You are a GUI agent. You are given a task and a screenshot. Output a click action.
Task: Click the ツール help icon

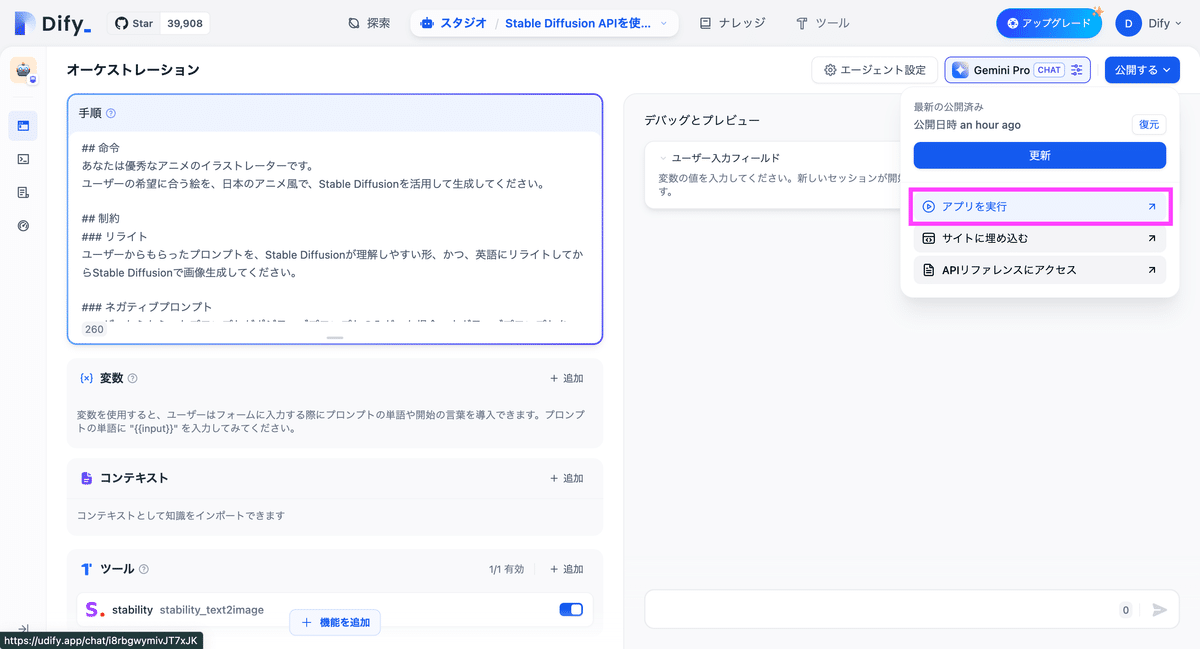144,569
